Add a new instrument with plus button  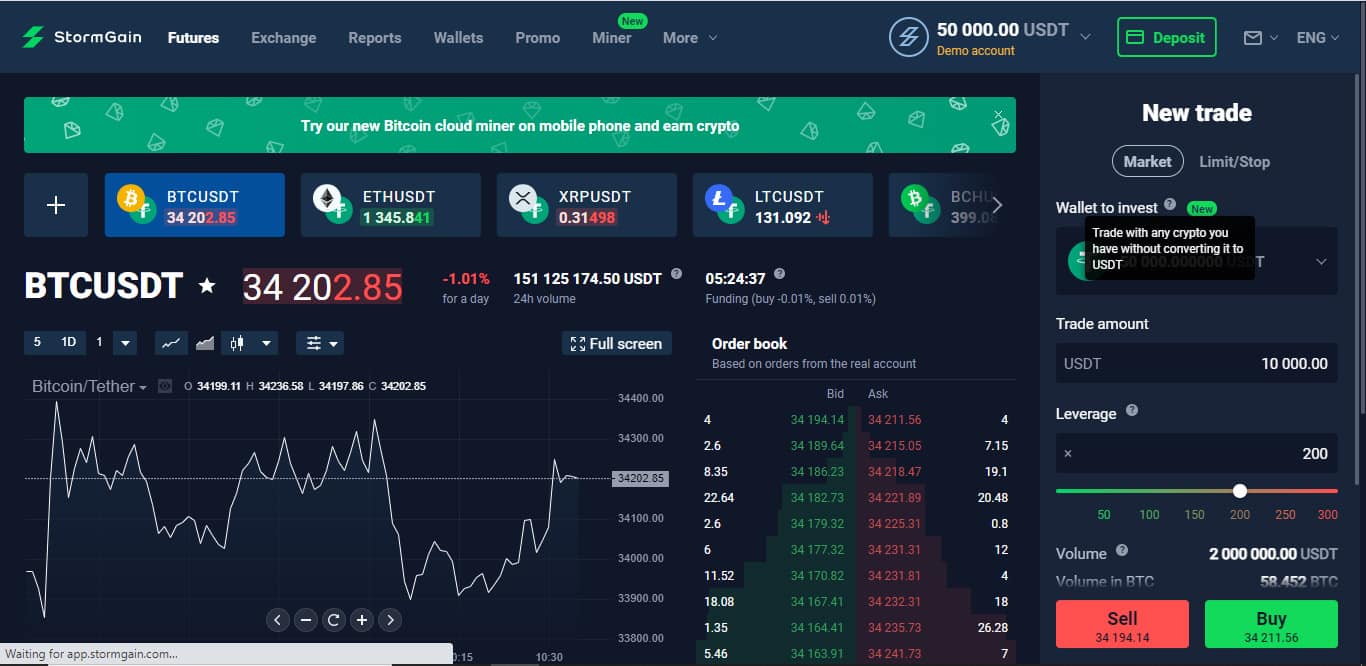coord(56,205)
